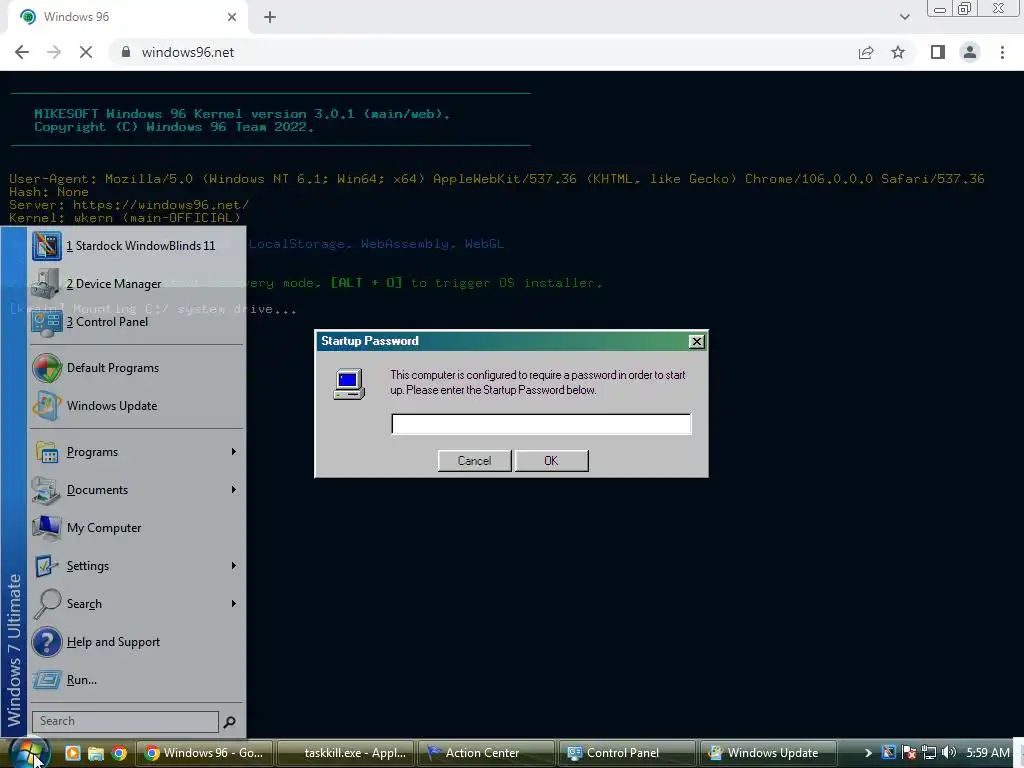Viewport: 1024px width, 768px height.
Task: Click OK in Startup Password dialog
Action: [551, 460]
